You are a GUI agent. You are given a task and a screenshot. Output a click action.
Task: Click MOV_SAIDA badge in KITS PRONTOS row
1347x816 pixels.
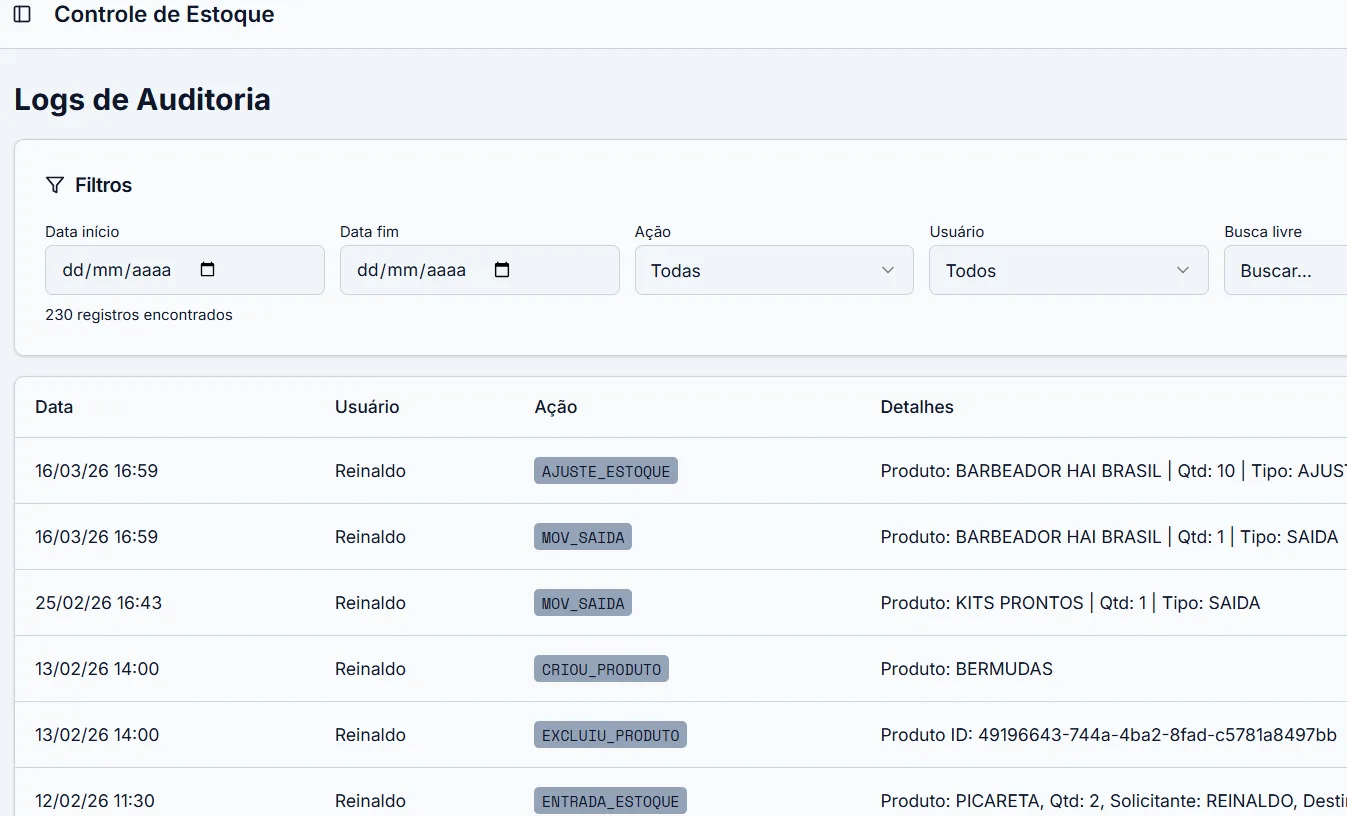583,603
